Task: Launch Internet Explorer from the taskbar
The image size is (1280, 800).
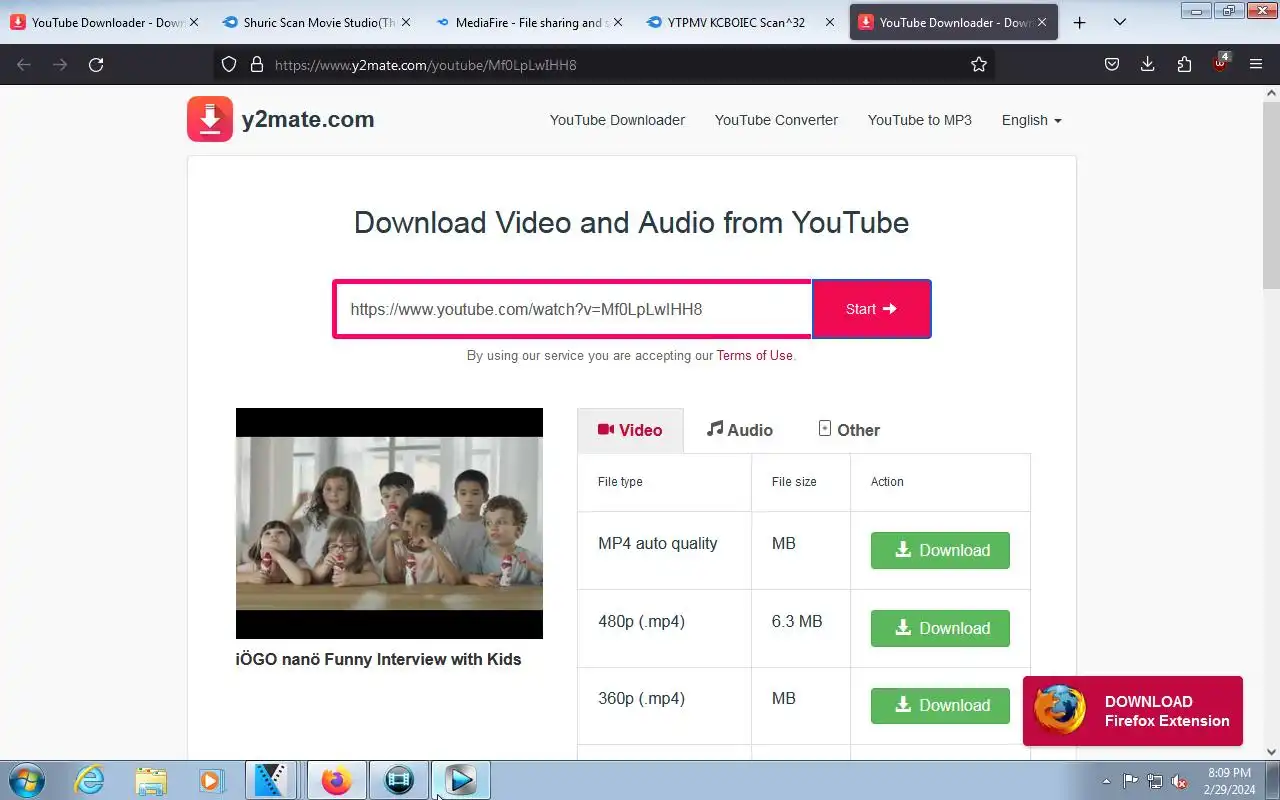Action: pyautogui.click(x=90, y=780)
